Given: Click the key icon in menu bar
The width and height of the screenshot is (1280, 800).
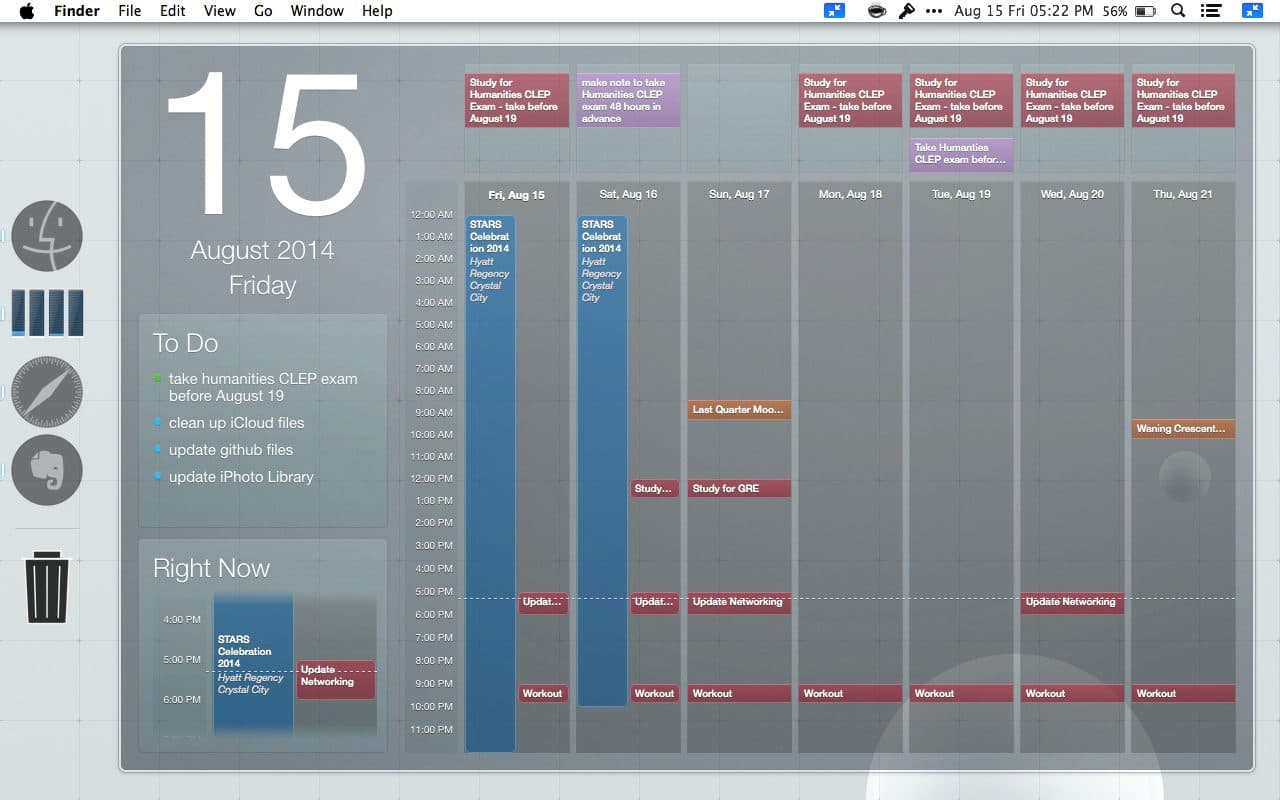Looking at the screenshot, I should click(906, 11).
